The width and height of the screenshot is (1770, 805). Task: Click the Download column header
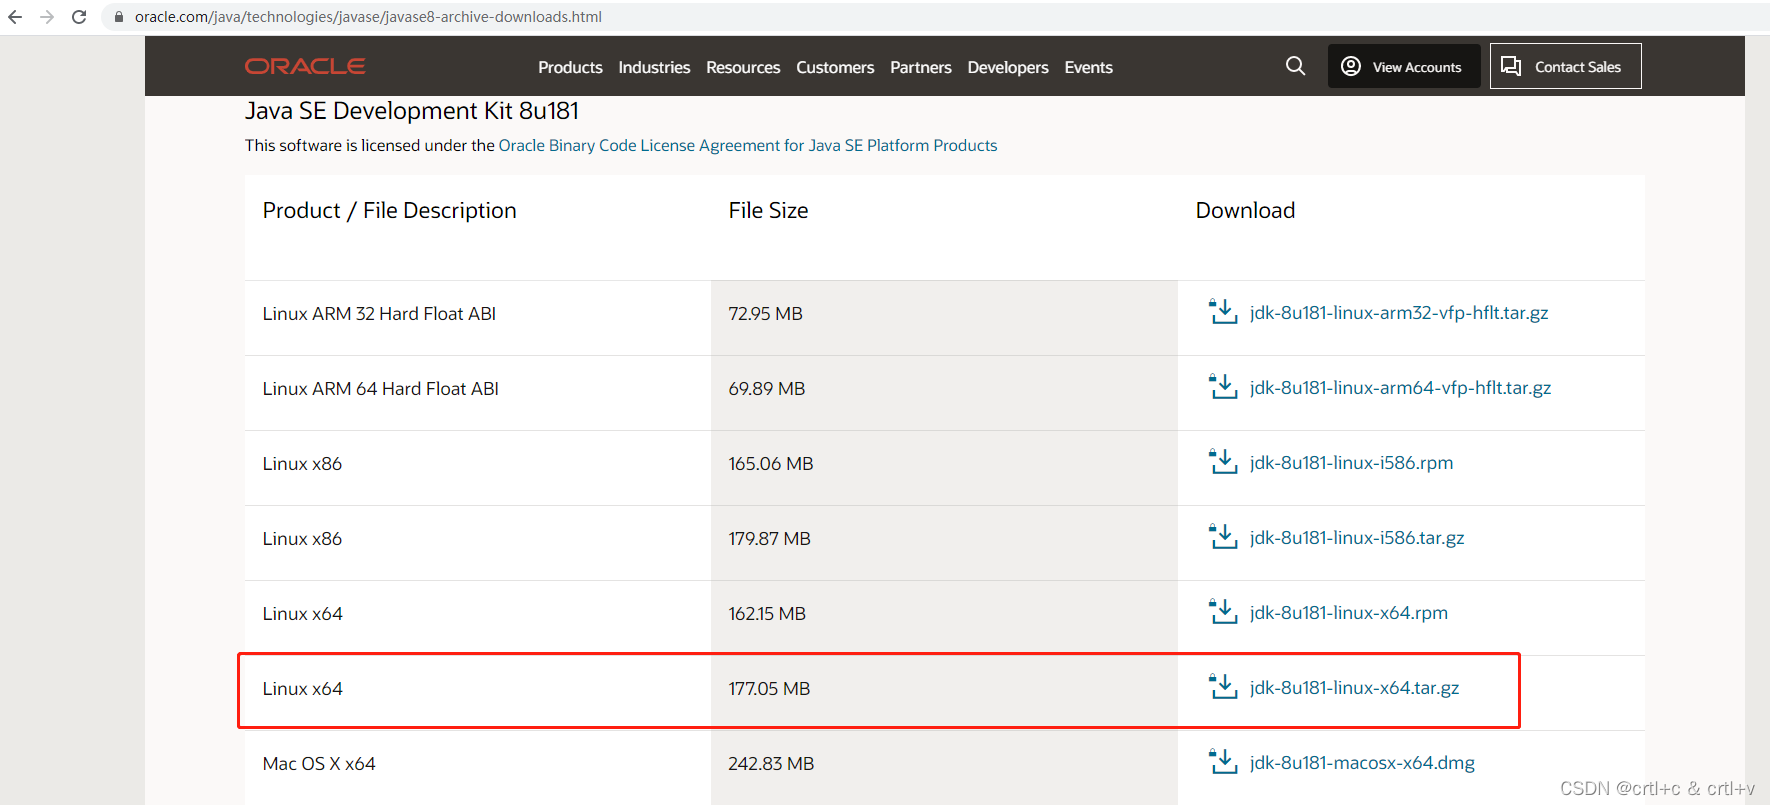tap(1245, 210)
